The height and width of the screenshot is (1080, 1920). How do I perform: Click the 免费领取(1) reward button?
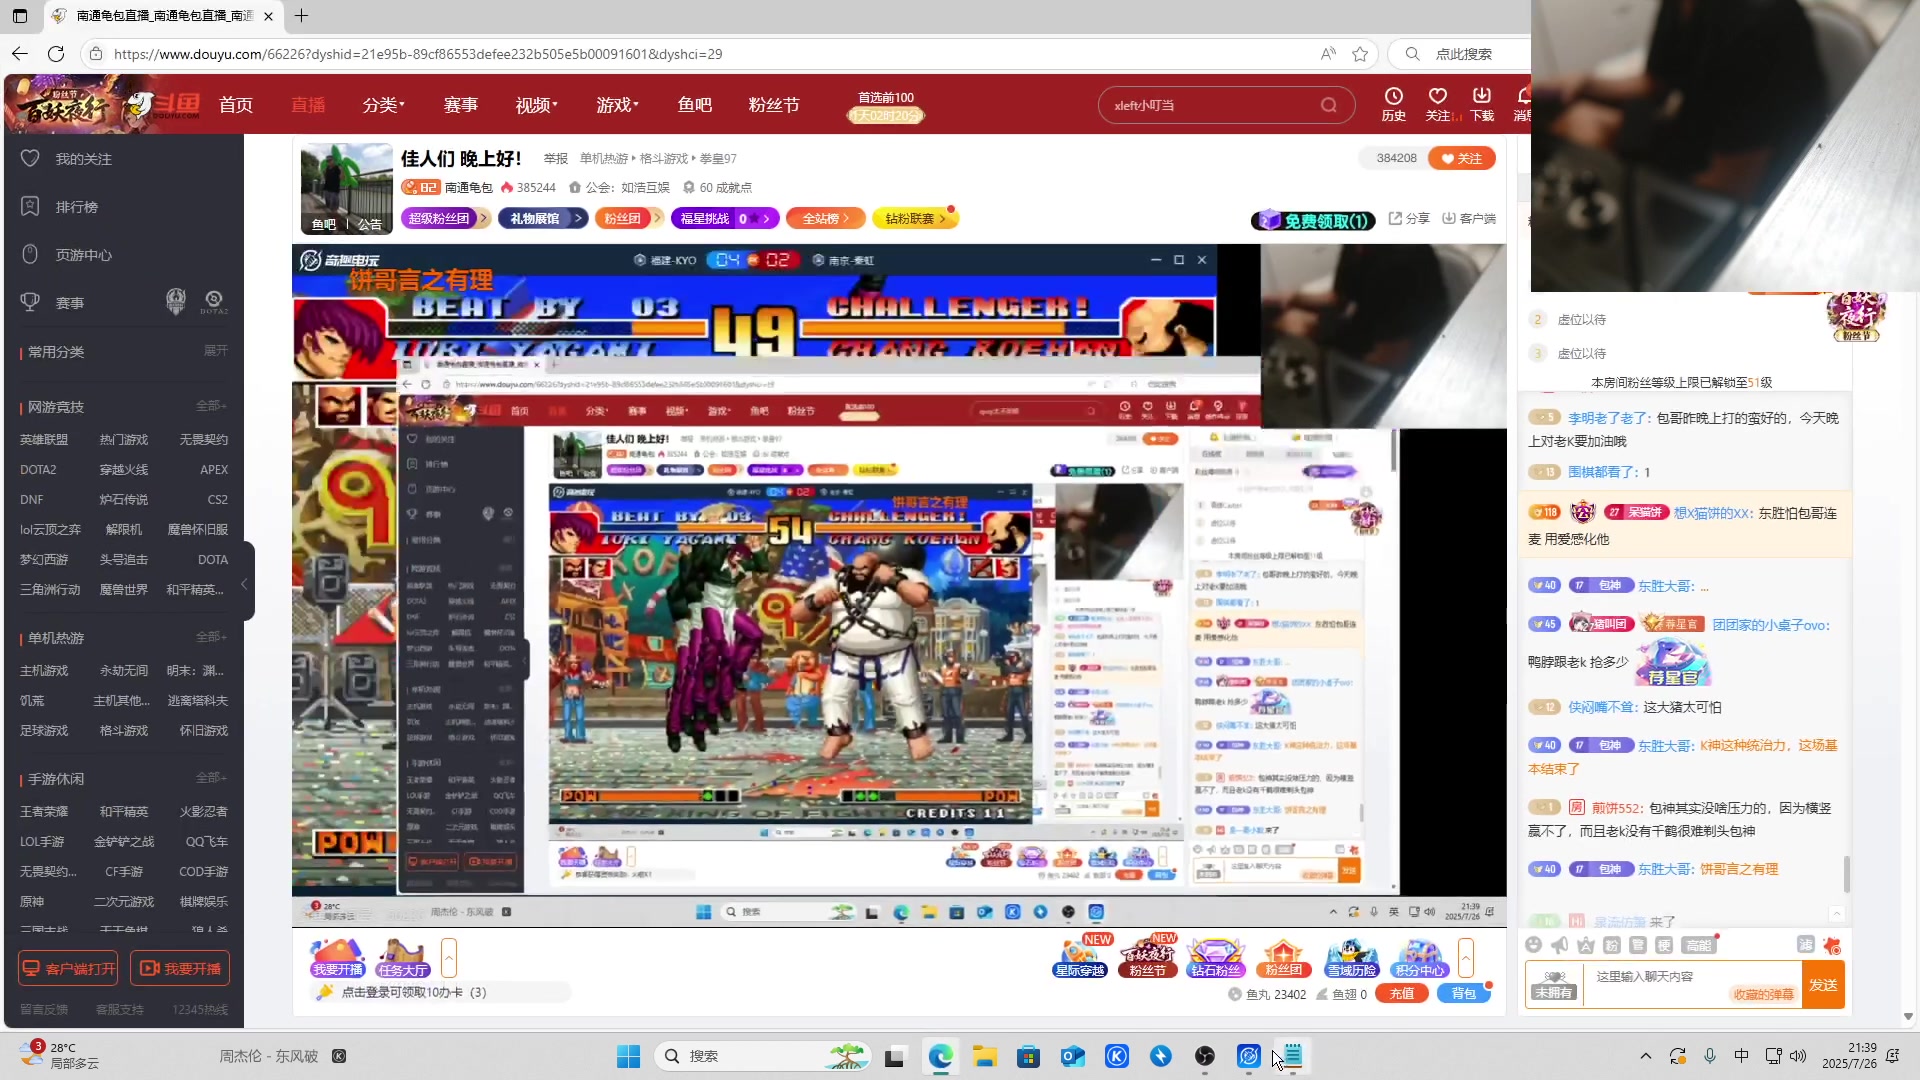pyautogui.click(x=1313, y=221)
